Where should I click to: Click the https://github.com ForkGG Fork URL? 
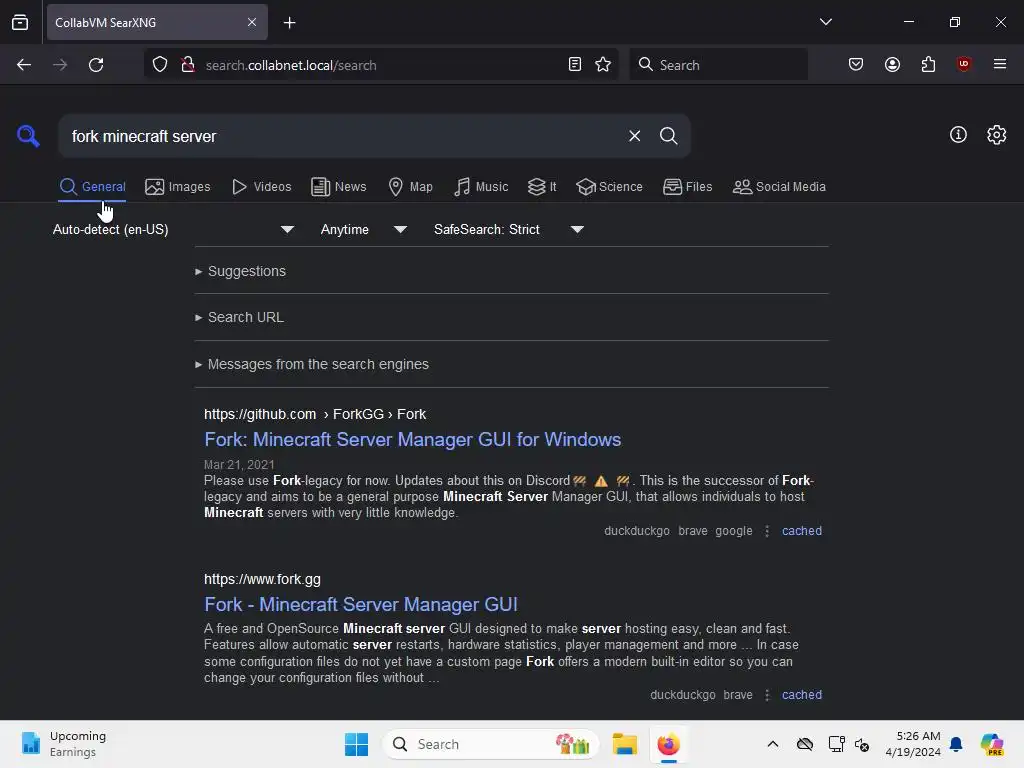(x=315, y=414)
